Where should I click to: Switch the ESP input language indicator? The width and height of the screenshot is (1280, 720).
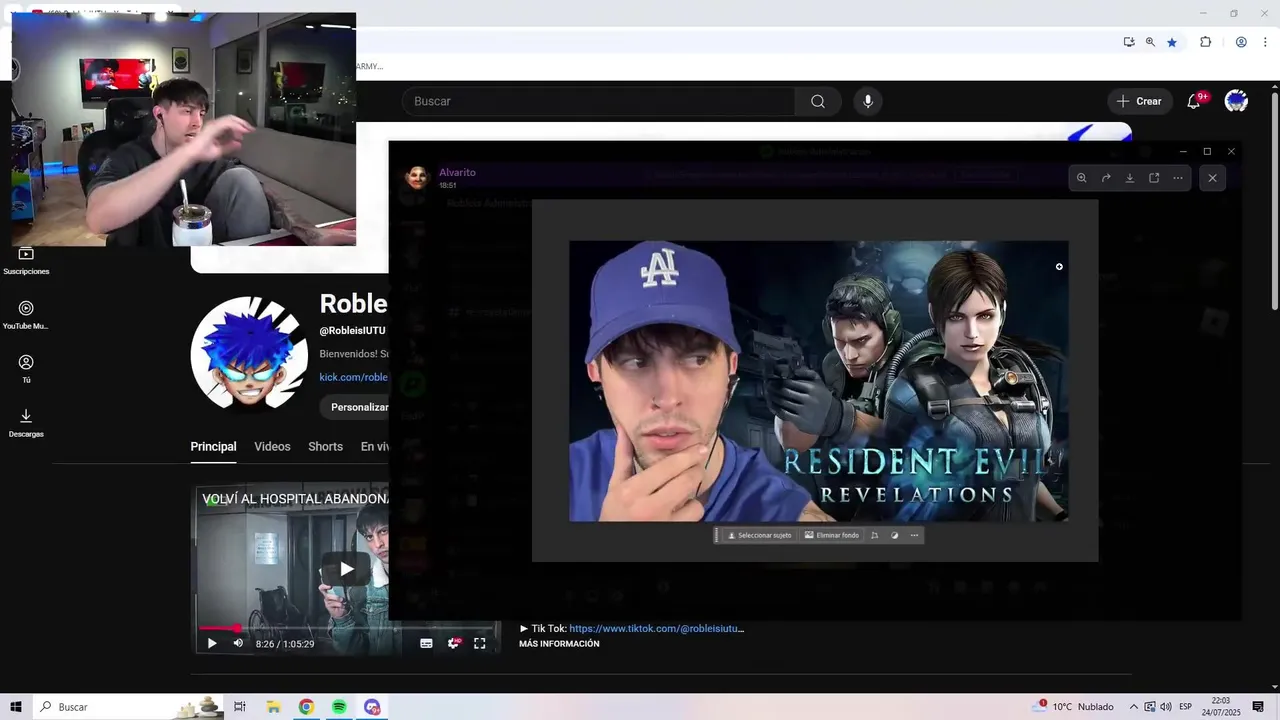[1185, 707]
